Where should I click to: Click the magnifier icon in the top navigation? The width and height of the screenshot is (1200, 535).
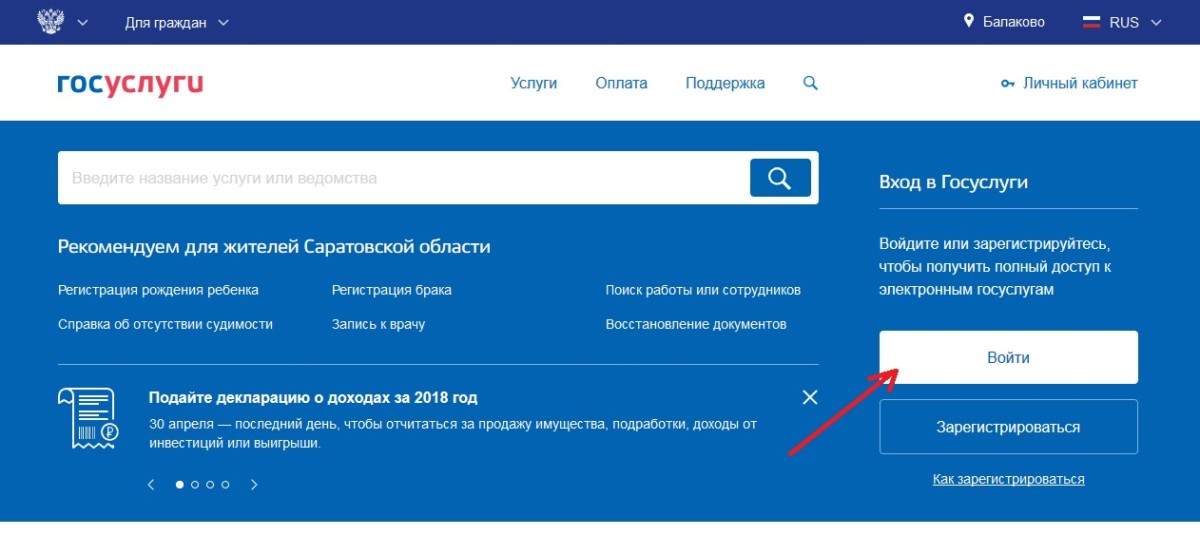[810, 83]
